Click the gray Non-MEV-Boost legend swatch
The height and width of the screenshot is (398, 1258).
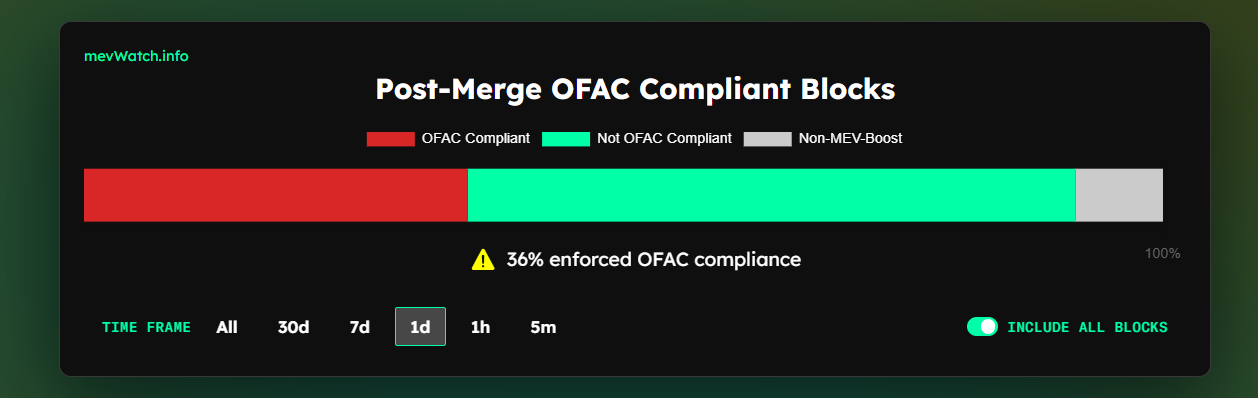(767, 138)
